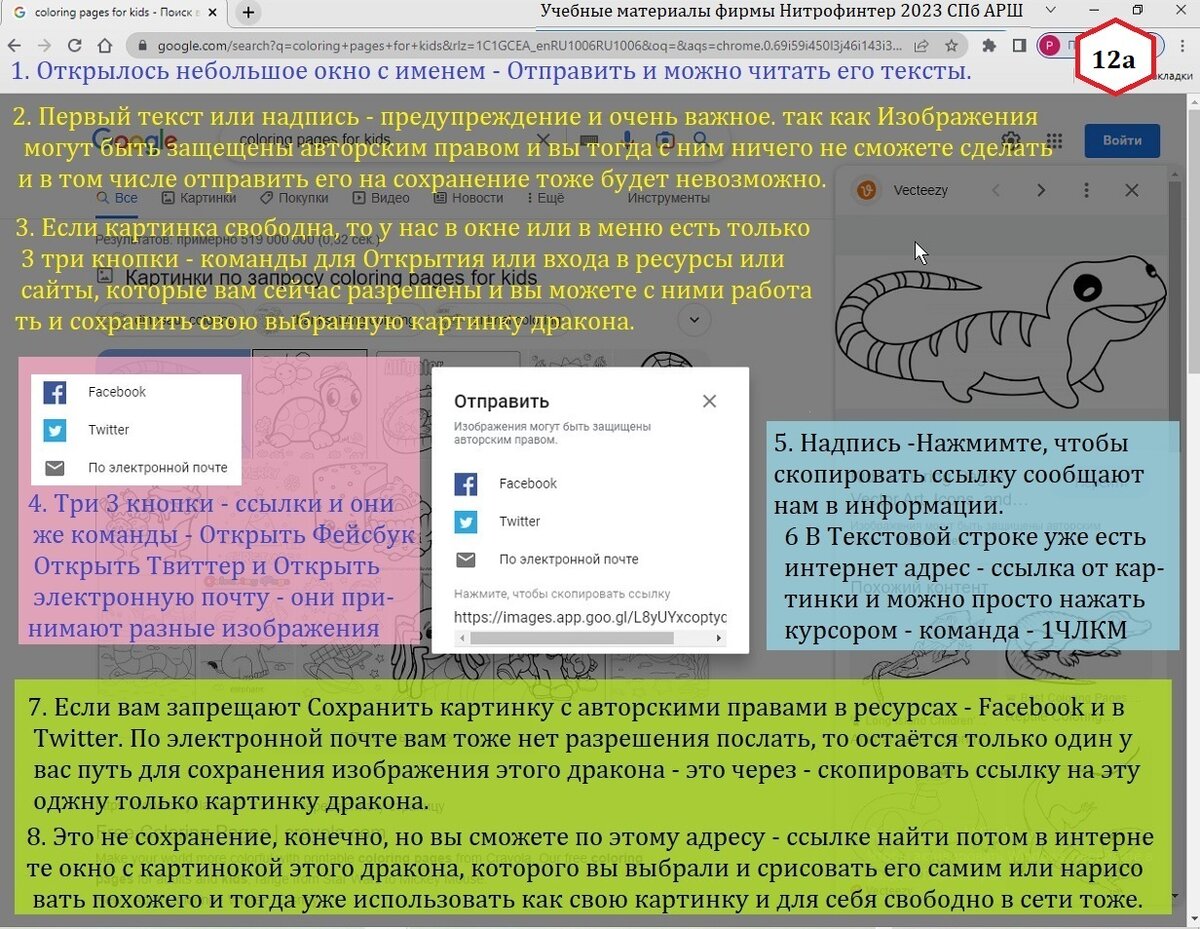Click the envelope icon in the Отправить dialog
Screen dimensions: 1200x929
click(466, 560)
